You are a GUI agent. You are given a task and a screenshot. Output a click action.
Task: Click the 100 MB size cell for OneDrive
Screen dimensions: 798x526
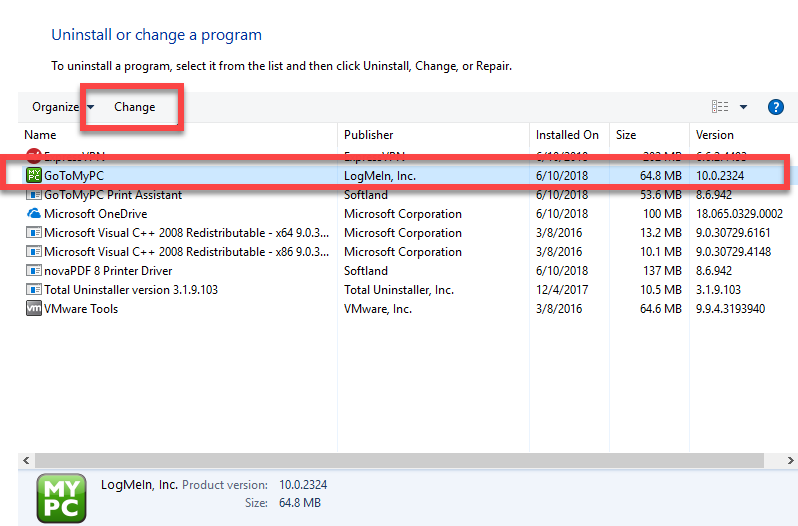click(x=662, y=214)
